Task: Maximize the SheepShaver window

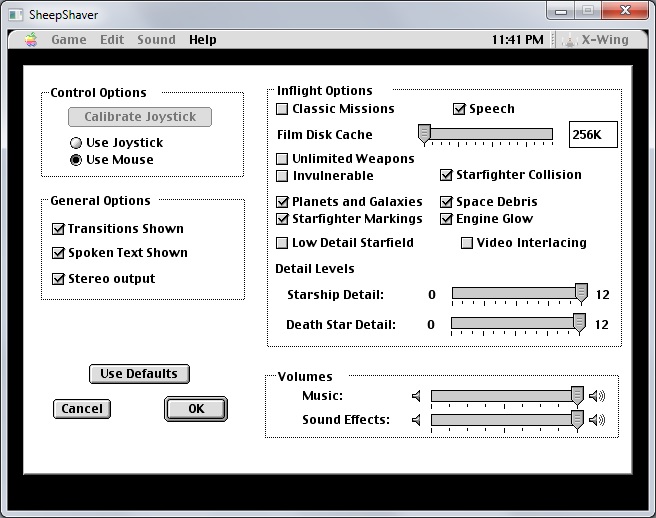Action: click(588, 11)
